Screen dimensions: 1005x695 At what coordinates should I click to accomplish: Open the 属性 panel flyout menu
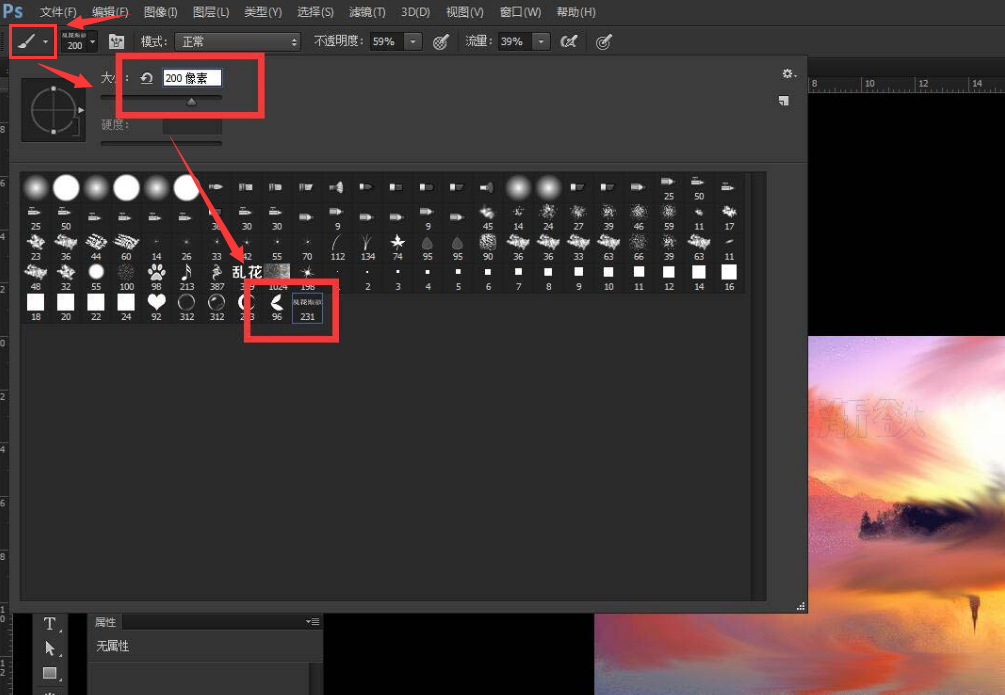[x=312, y=621]
